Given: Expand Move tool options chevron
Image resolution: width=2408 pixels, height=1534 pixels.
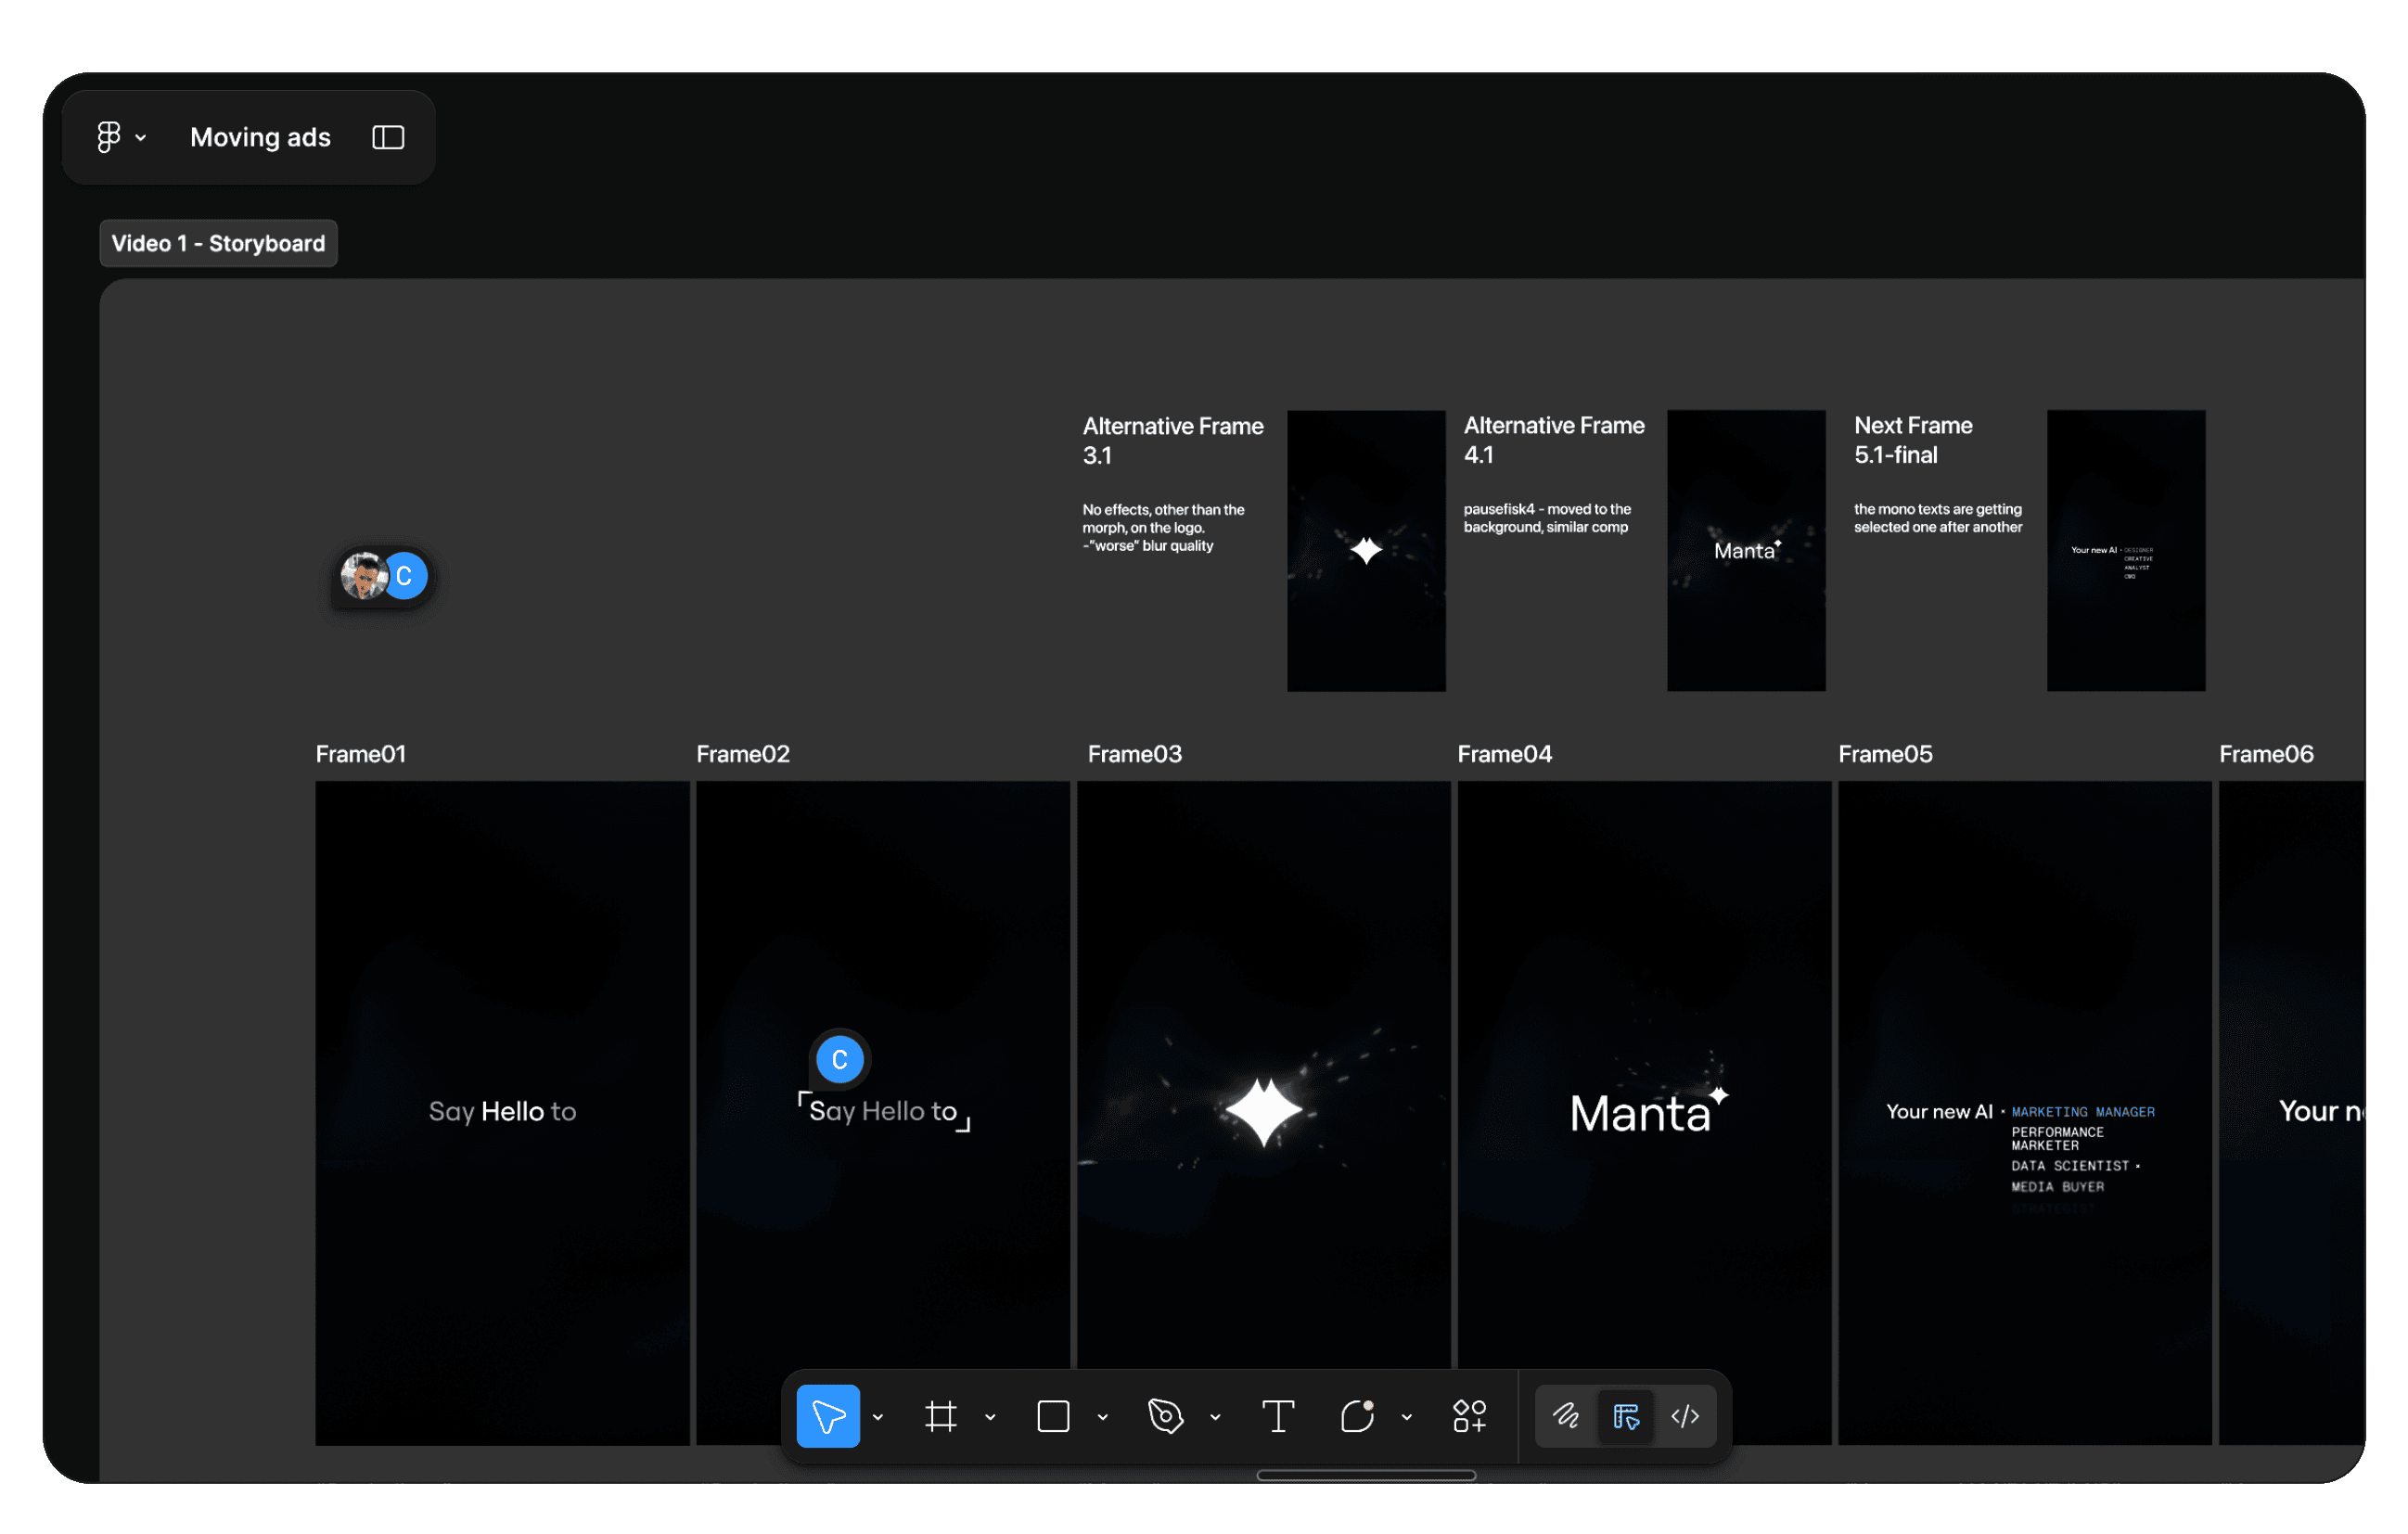Looking at the screenshot, I should [878, 1417].
